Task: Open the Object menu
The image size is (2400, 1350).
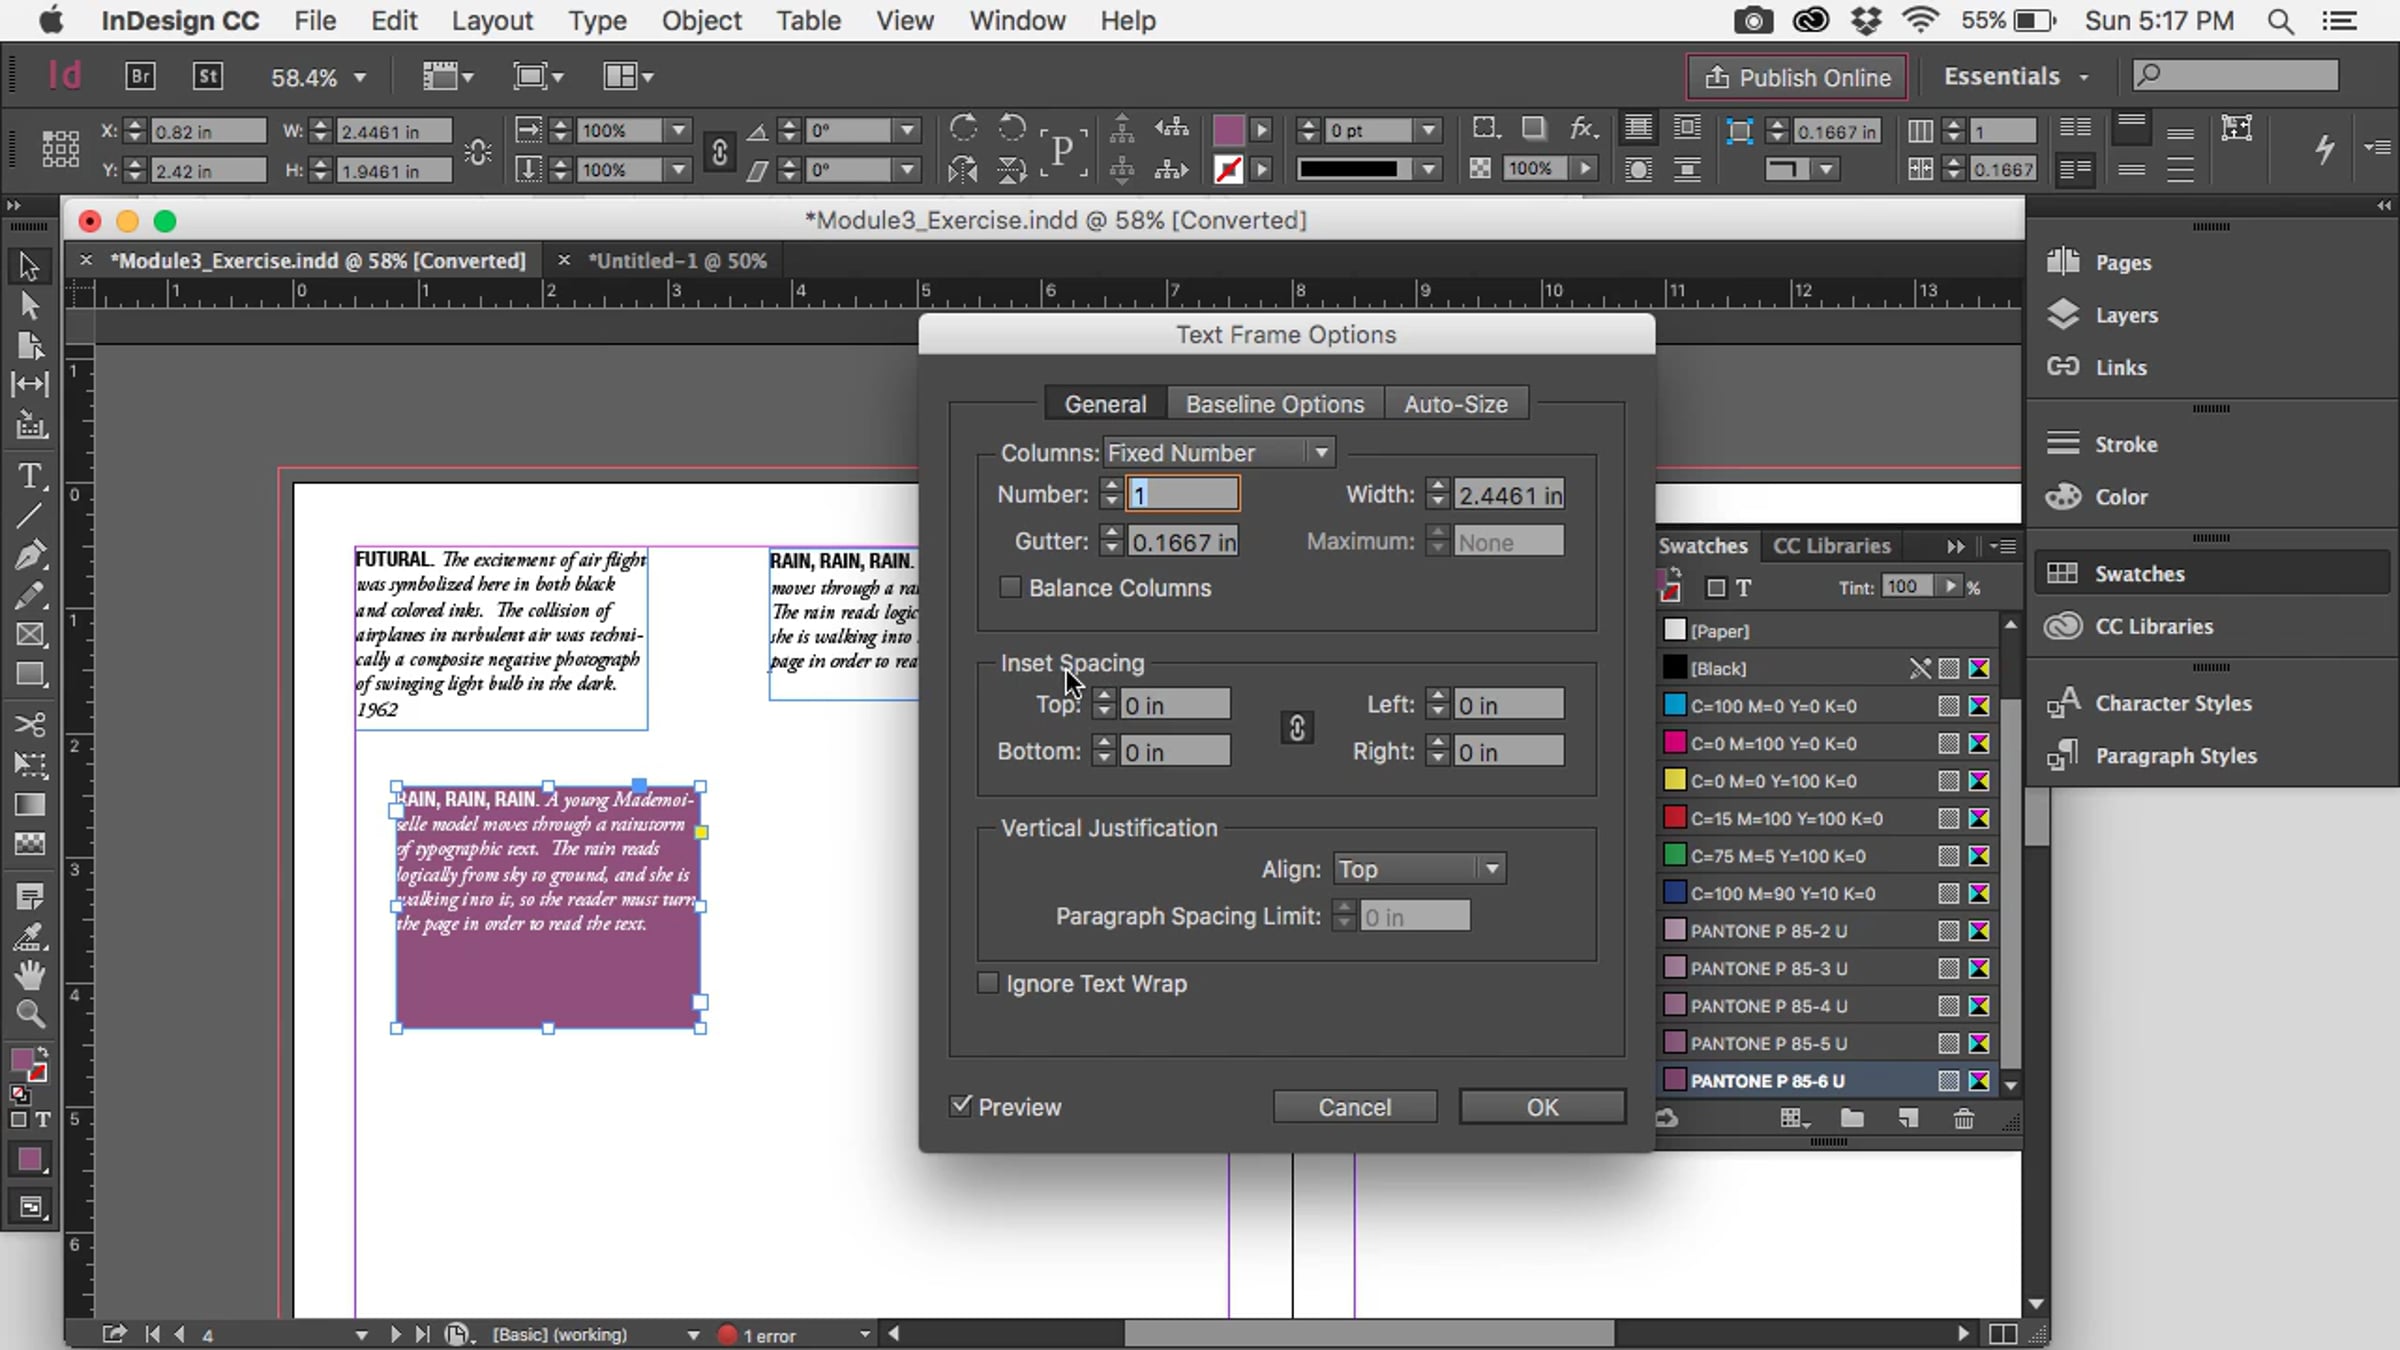Action: (701, 21)
